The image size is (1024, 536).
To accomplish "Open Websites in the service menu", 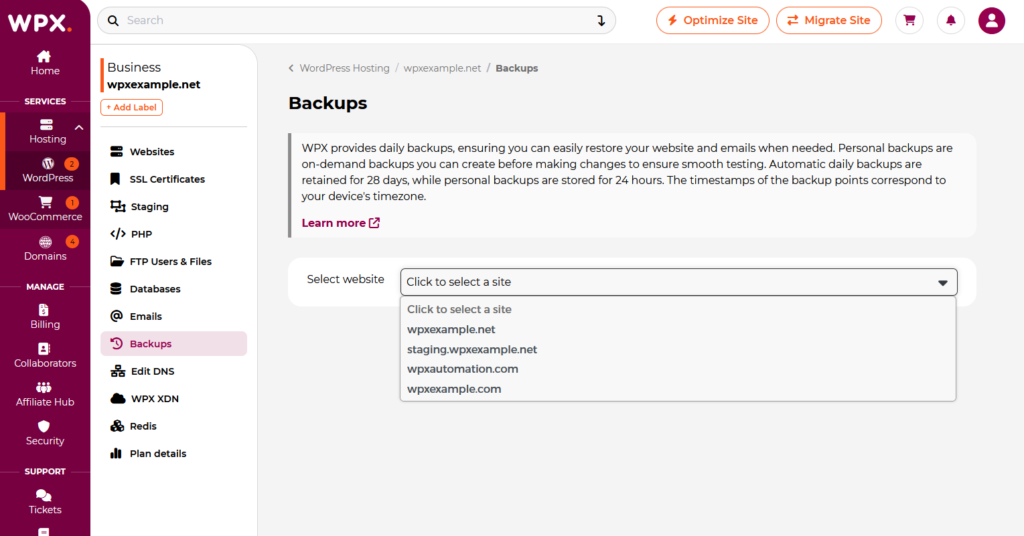I will (x=174, y=151).
